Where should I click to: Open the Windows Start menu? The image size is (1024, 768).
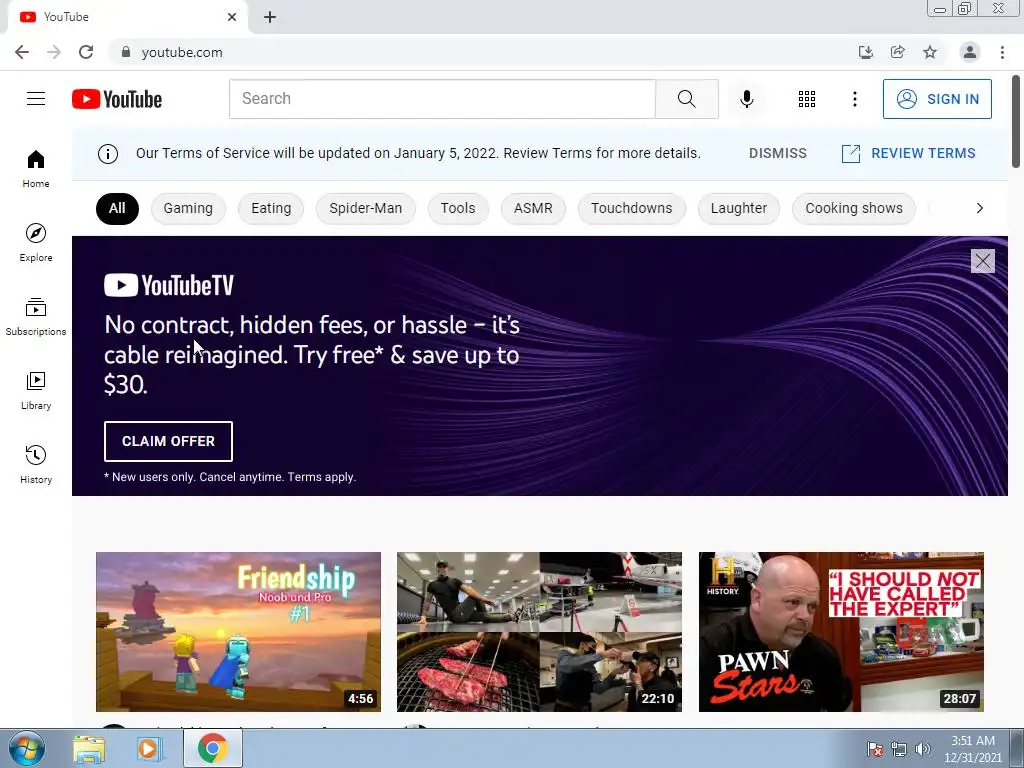(26, 748)
